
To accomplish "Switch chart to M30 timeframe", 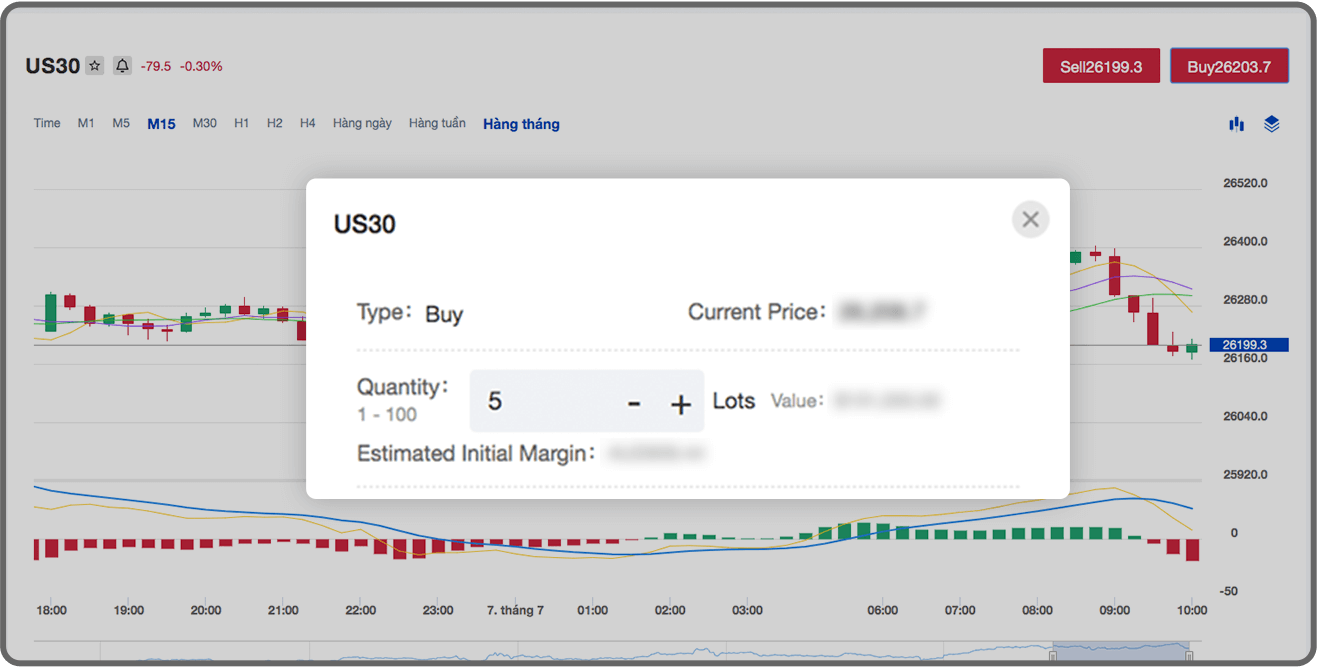I will tap(204, 123).
